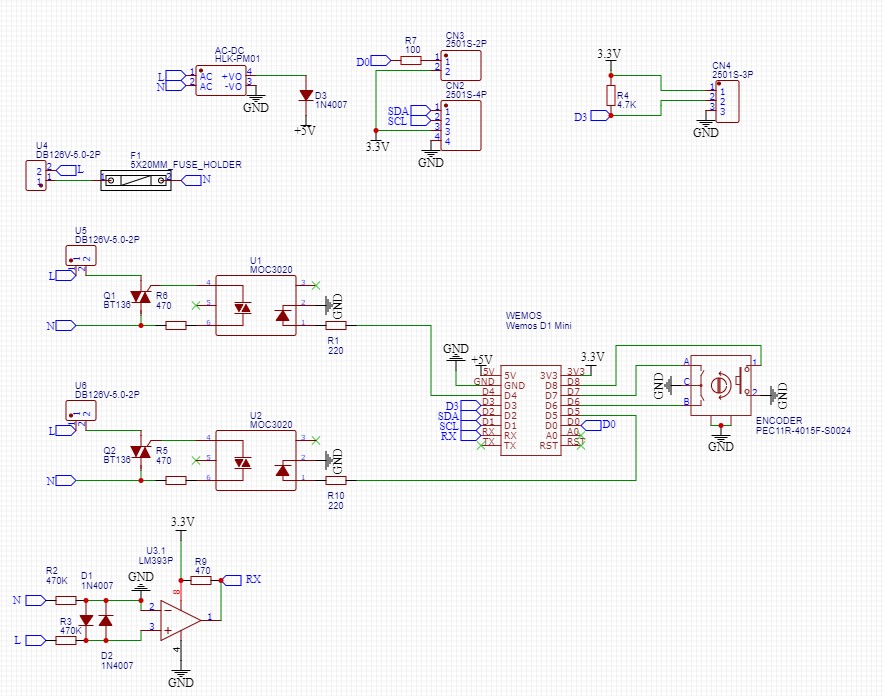Click the R2 470K resistor symbol
Screen dimensions: 883x696
(66, 600)
